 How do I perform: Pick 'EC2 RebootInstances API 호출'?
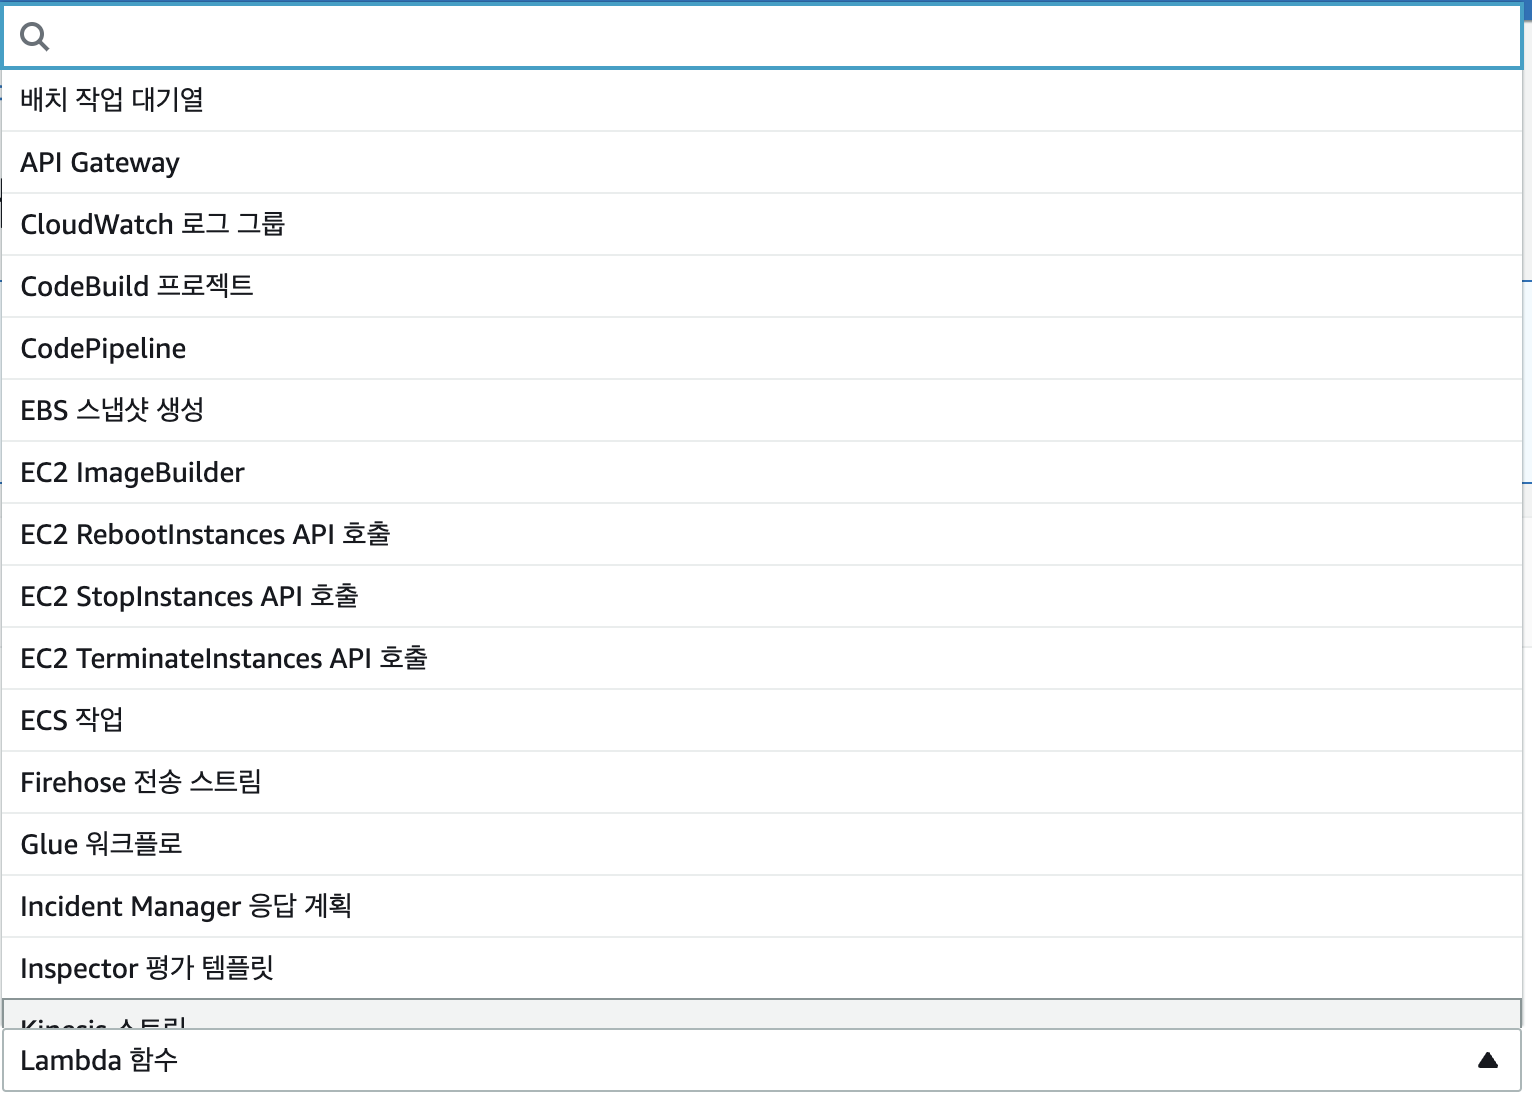point(762,534)
